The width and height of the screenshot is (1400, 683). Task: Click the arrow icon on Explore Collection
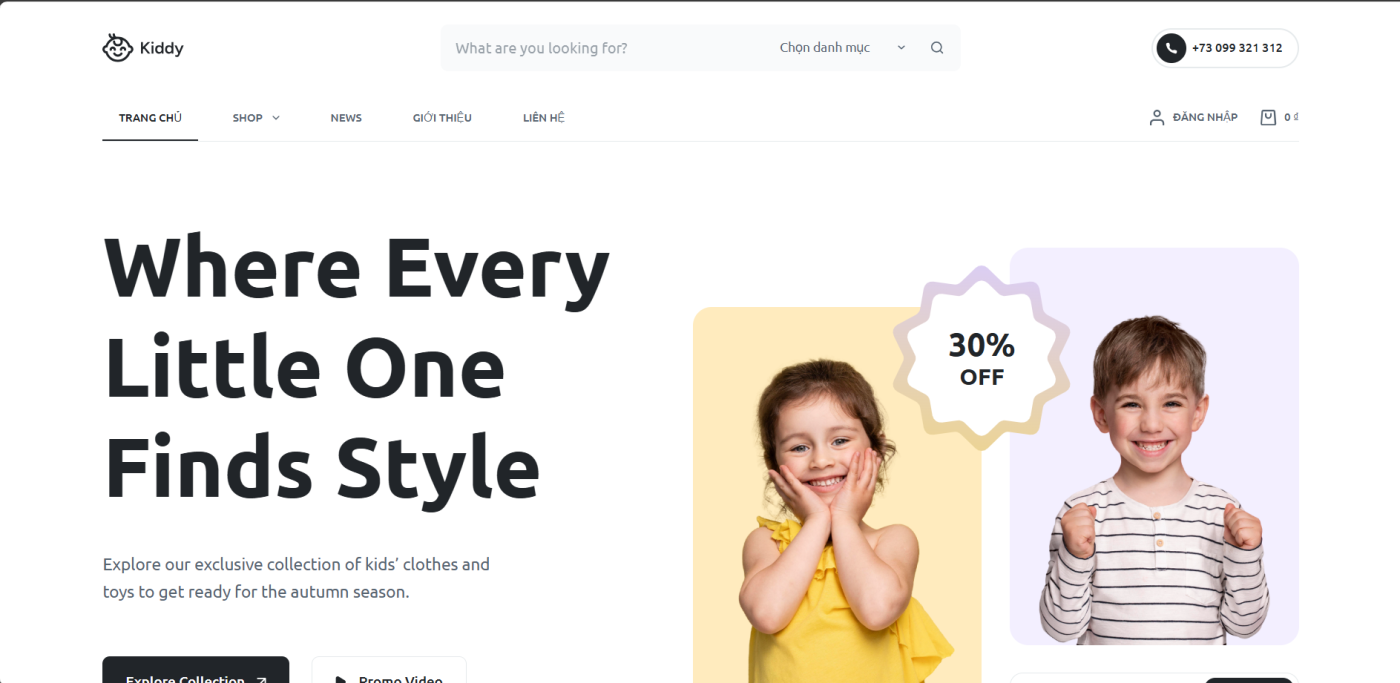262,680
